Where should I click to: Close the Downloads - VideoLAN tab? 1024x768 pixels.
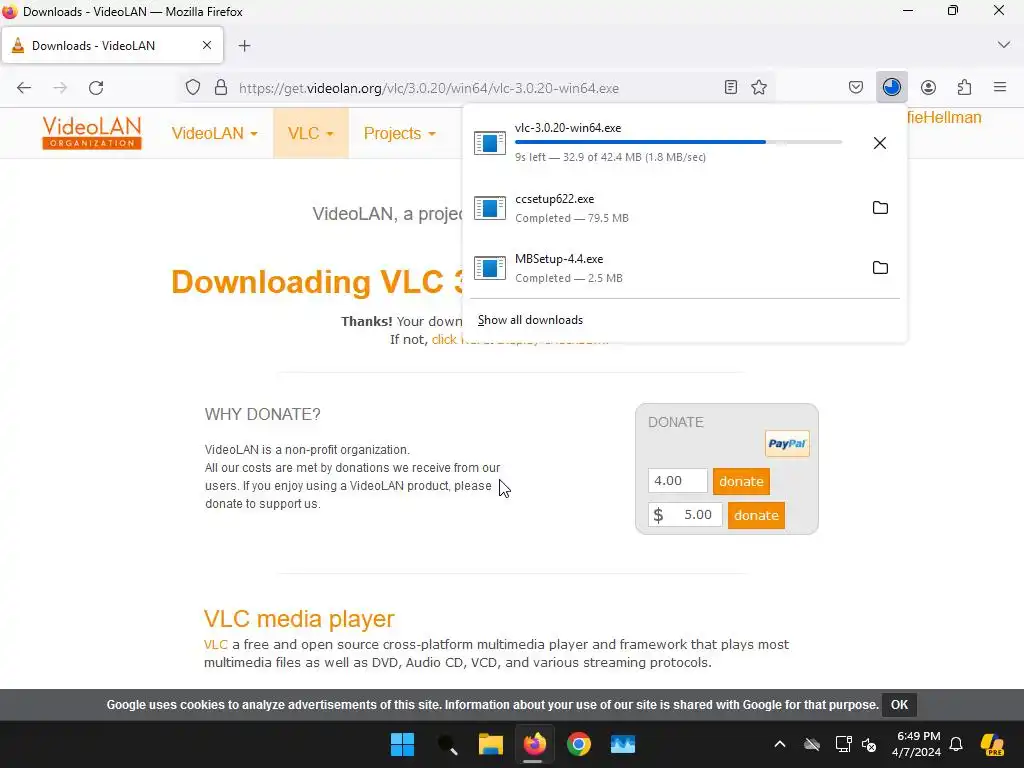[207, 45]
